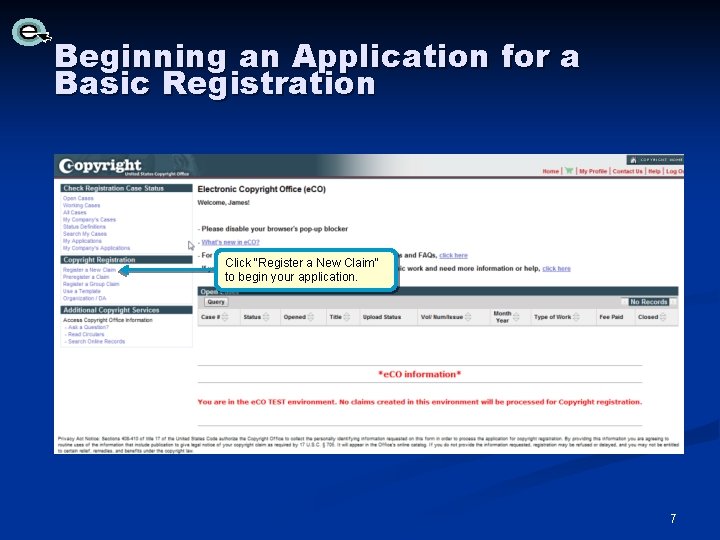Click the Copyright Home house icon
The width and height of the screenshot is (720, 540).
point(633,160)
